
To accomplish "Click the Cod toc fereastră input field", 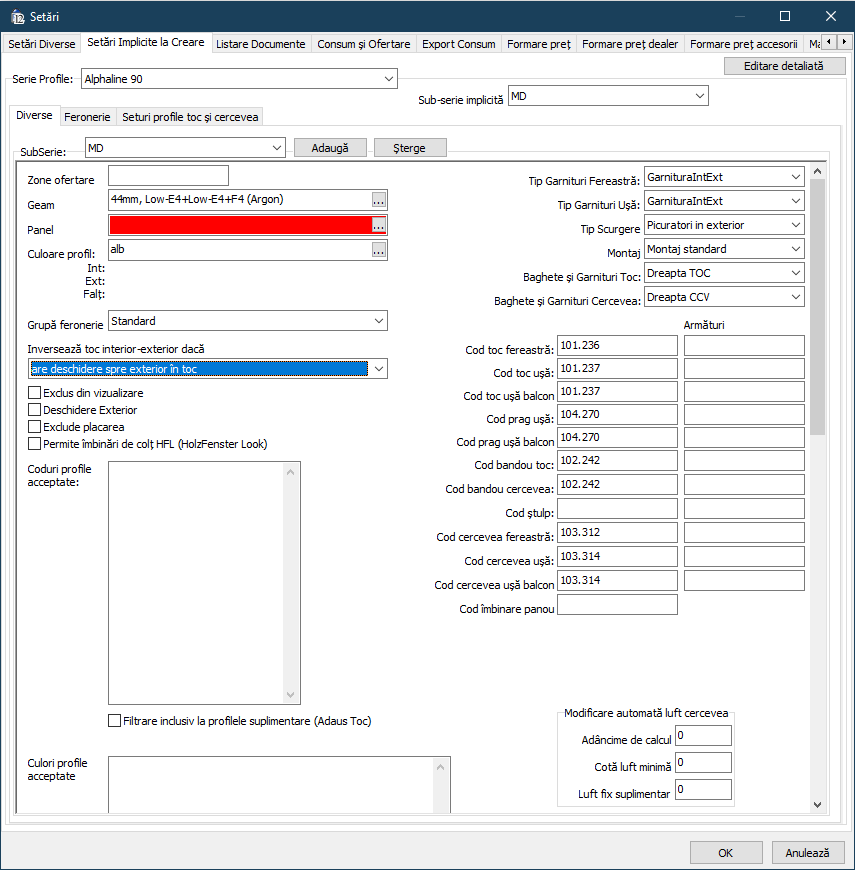I will point(617,345).
